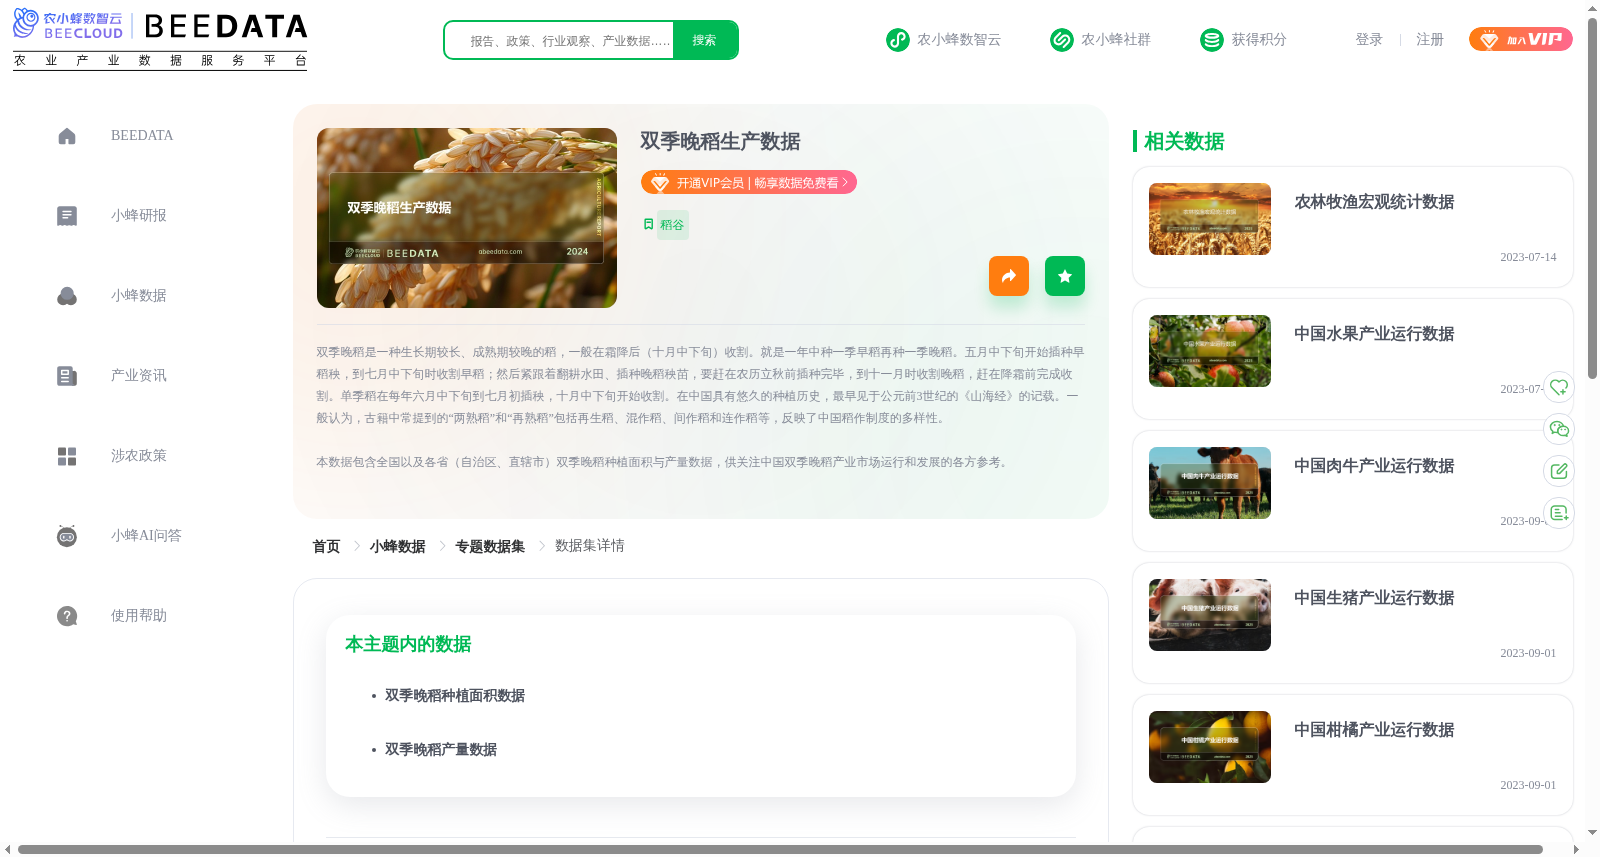The height and width of the screenshot is (857, 1600).
Task: Click the orange share arrow button
Action: tap(1009, 276)
